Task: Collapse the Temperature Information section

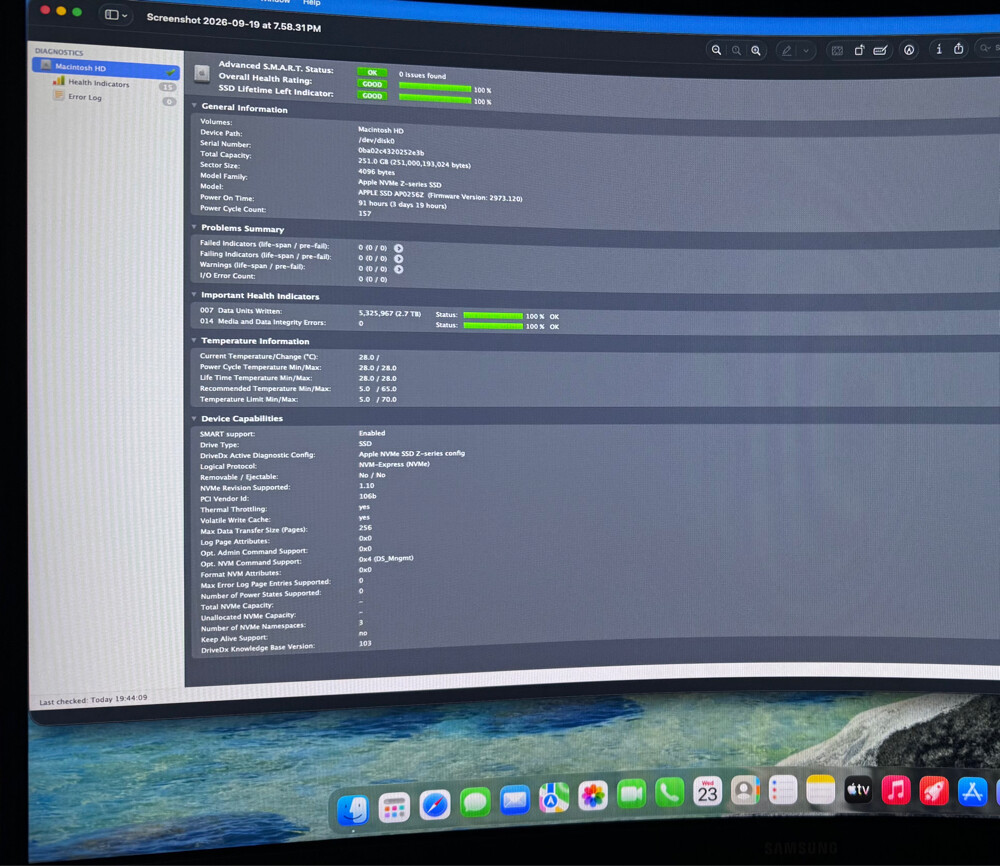Action: pyautogui.click(x=195, y=341)
